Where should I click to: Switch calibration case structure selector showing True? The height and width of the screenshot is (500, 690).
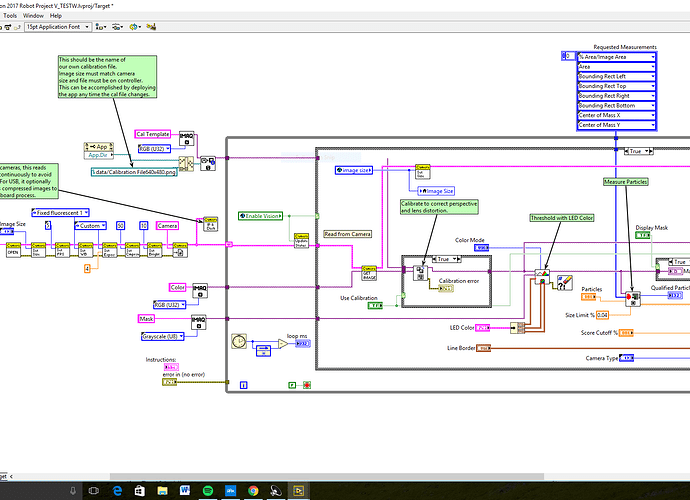coord(446,259)
